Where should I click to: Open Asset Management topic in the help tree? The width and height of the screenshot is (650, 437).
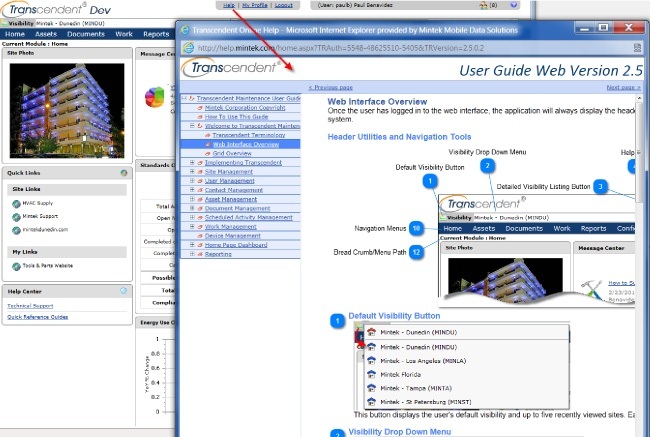(x=231, y=199)
